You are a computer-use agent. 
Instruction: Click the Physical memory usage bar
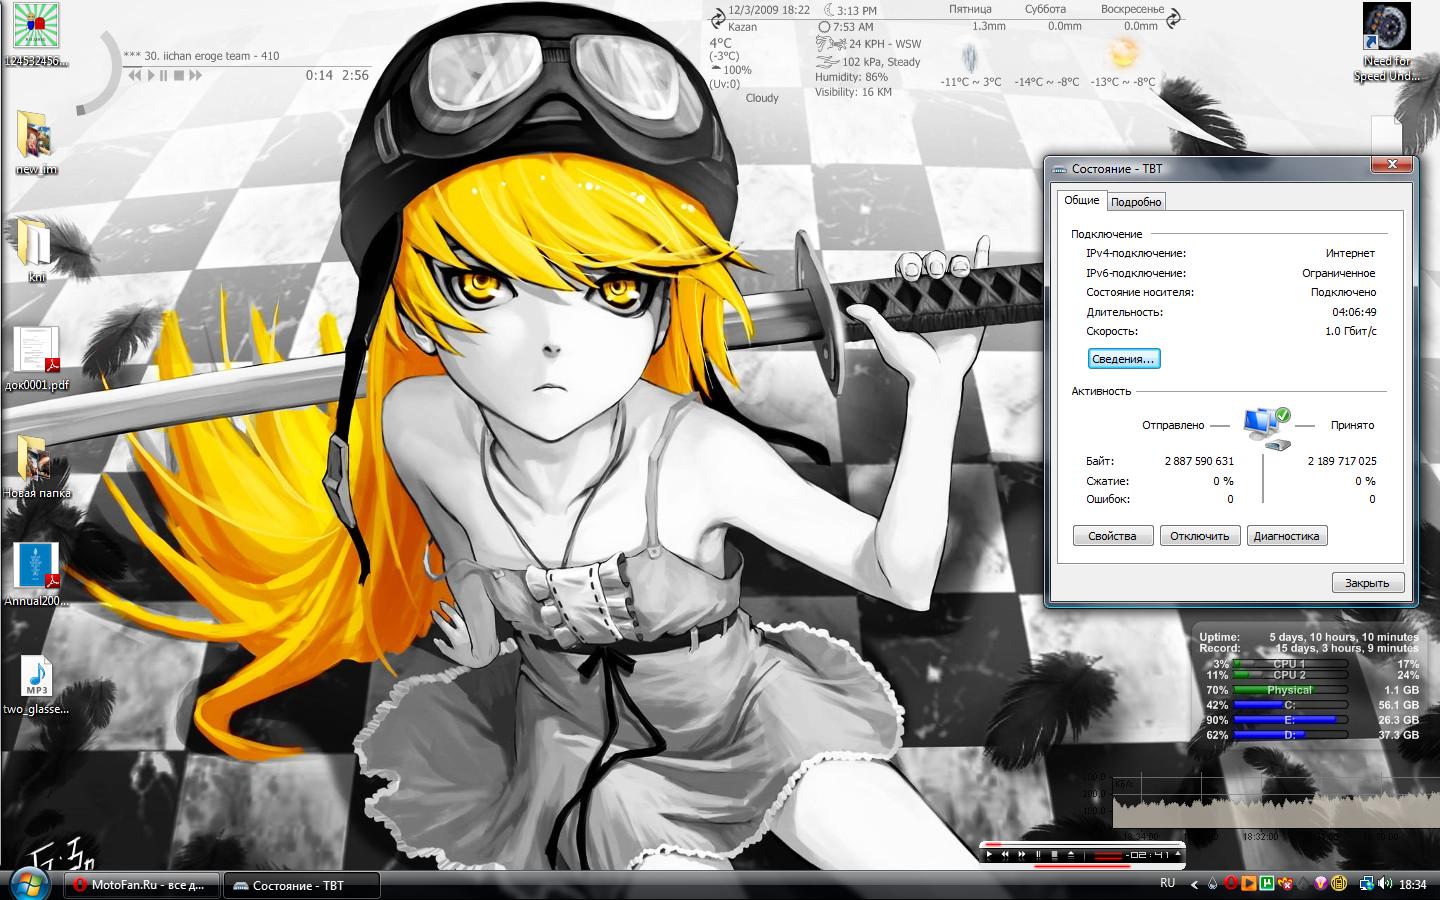1290,689
